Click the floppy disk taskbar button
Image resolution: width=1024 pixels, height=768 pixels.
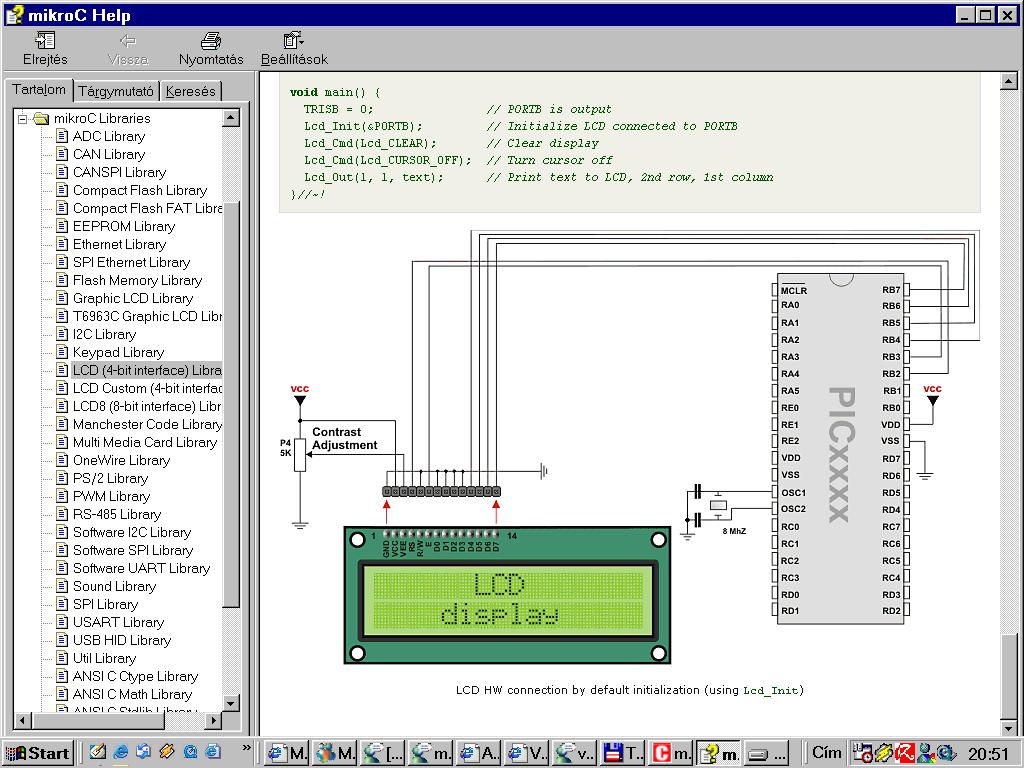tap(622, 753)
